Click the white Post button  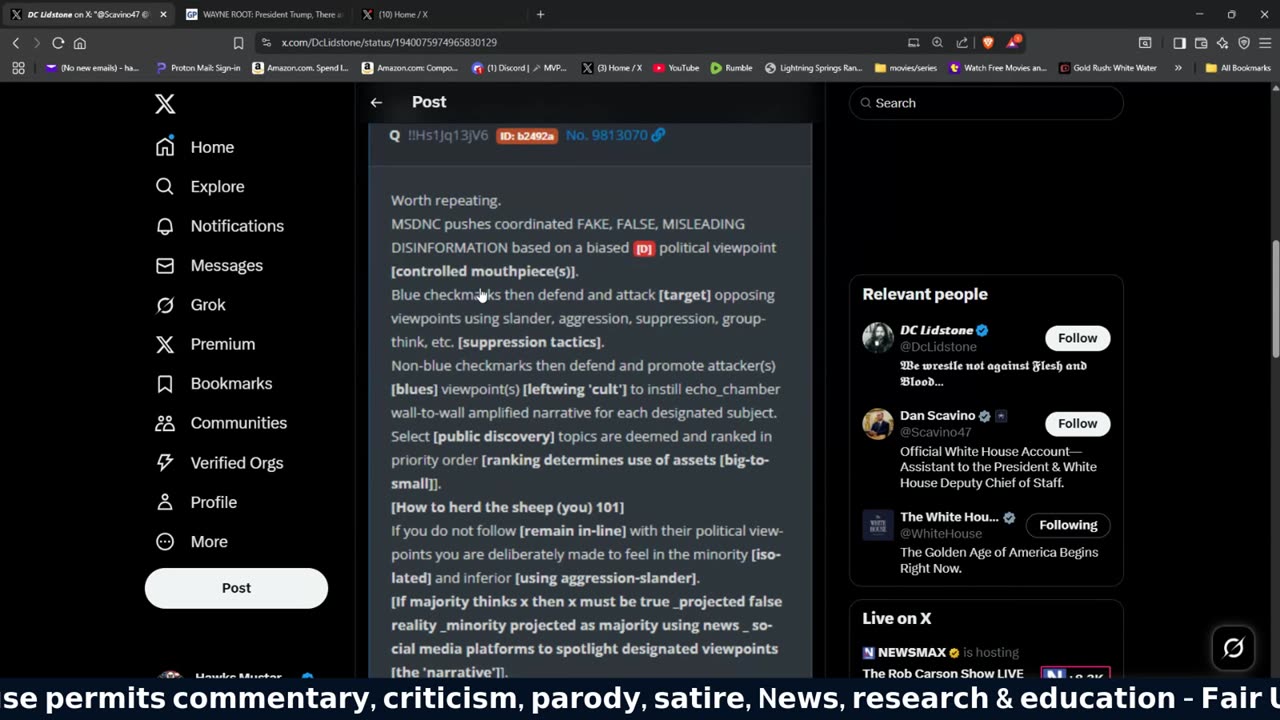[236, 588]
